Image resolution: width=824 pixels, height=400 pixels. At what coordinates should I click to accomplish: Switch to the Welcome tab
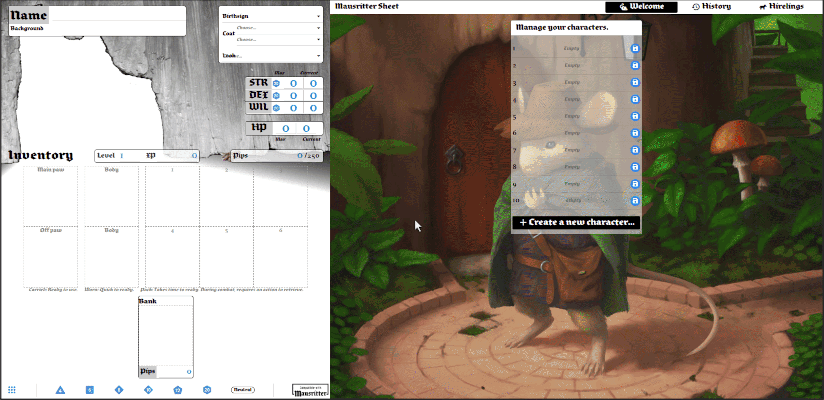click(641, 7)
